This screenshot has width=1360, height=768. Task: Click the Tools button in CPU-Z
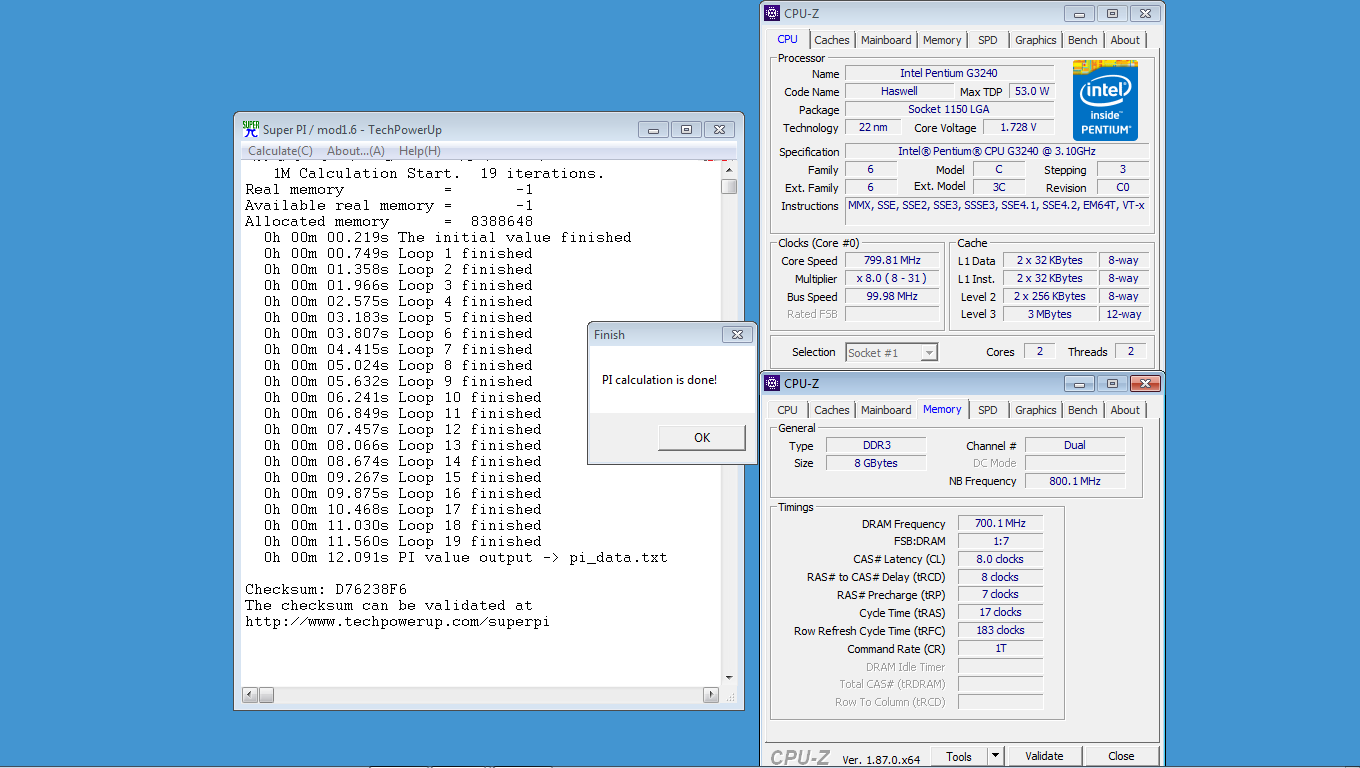tap(959, 756)
